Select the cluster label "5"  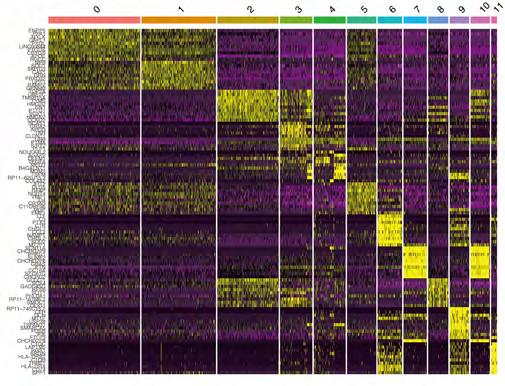364,9
